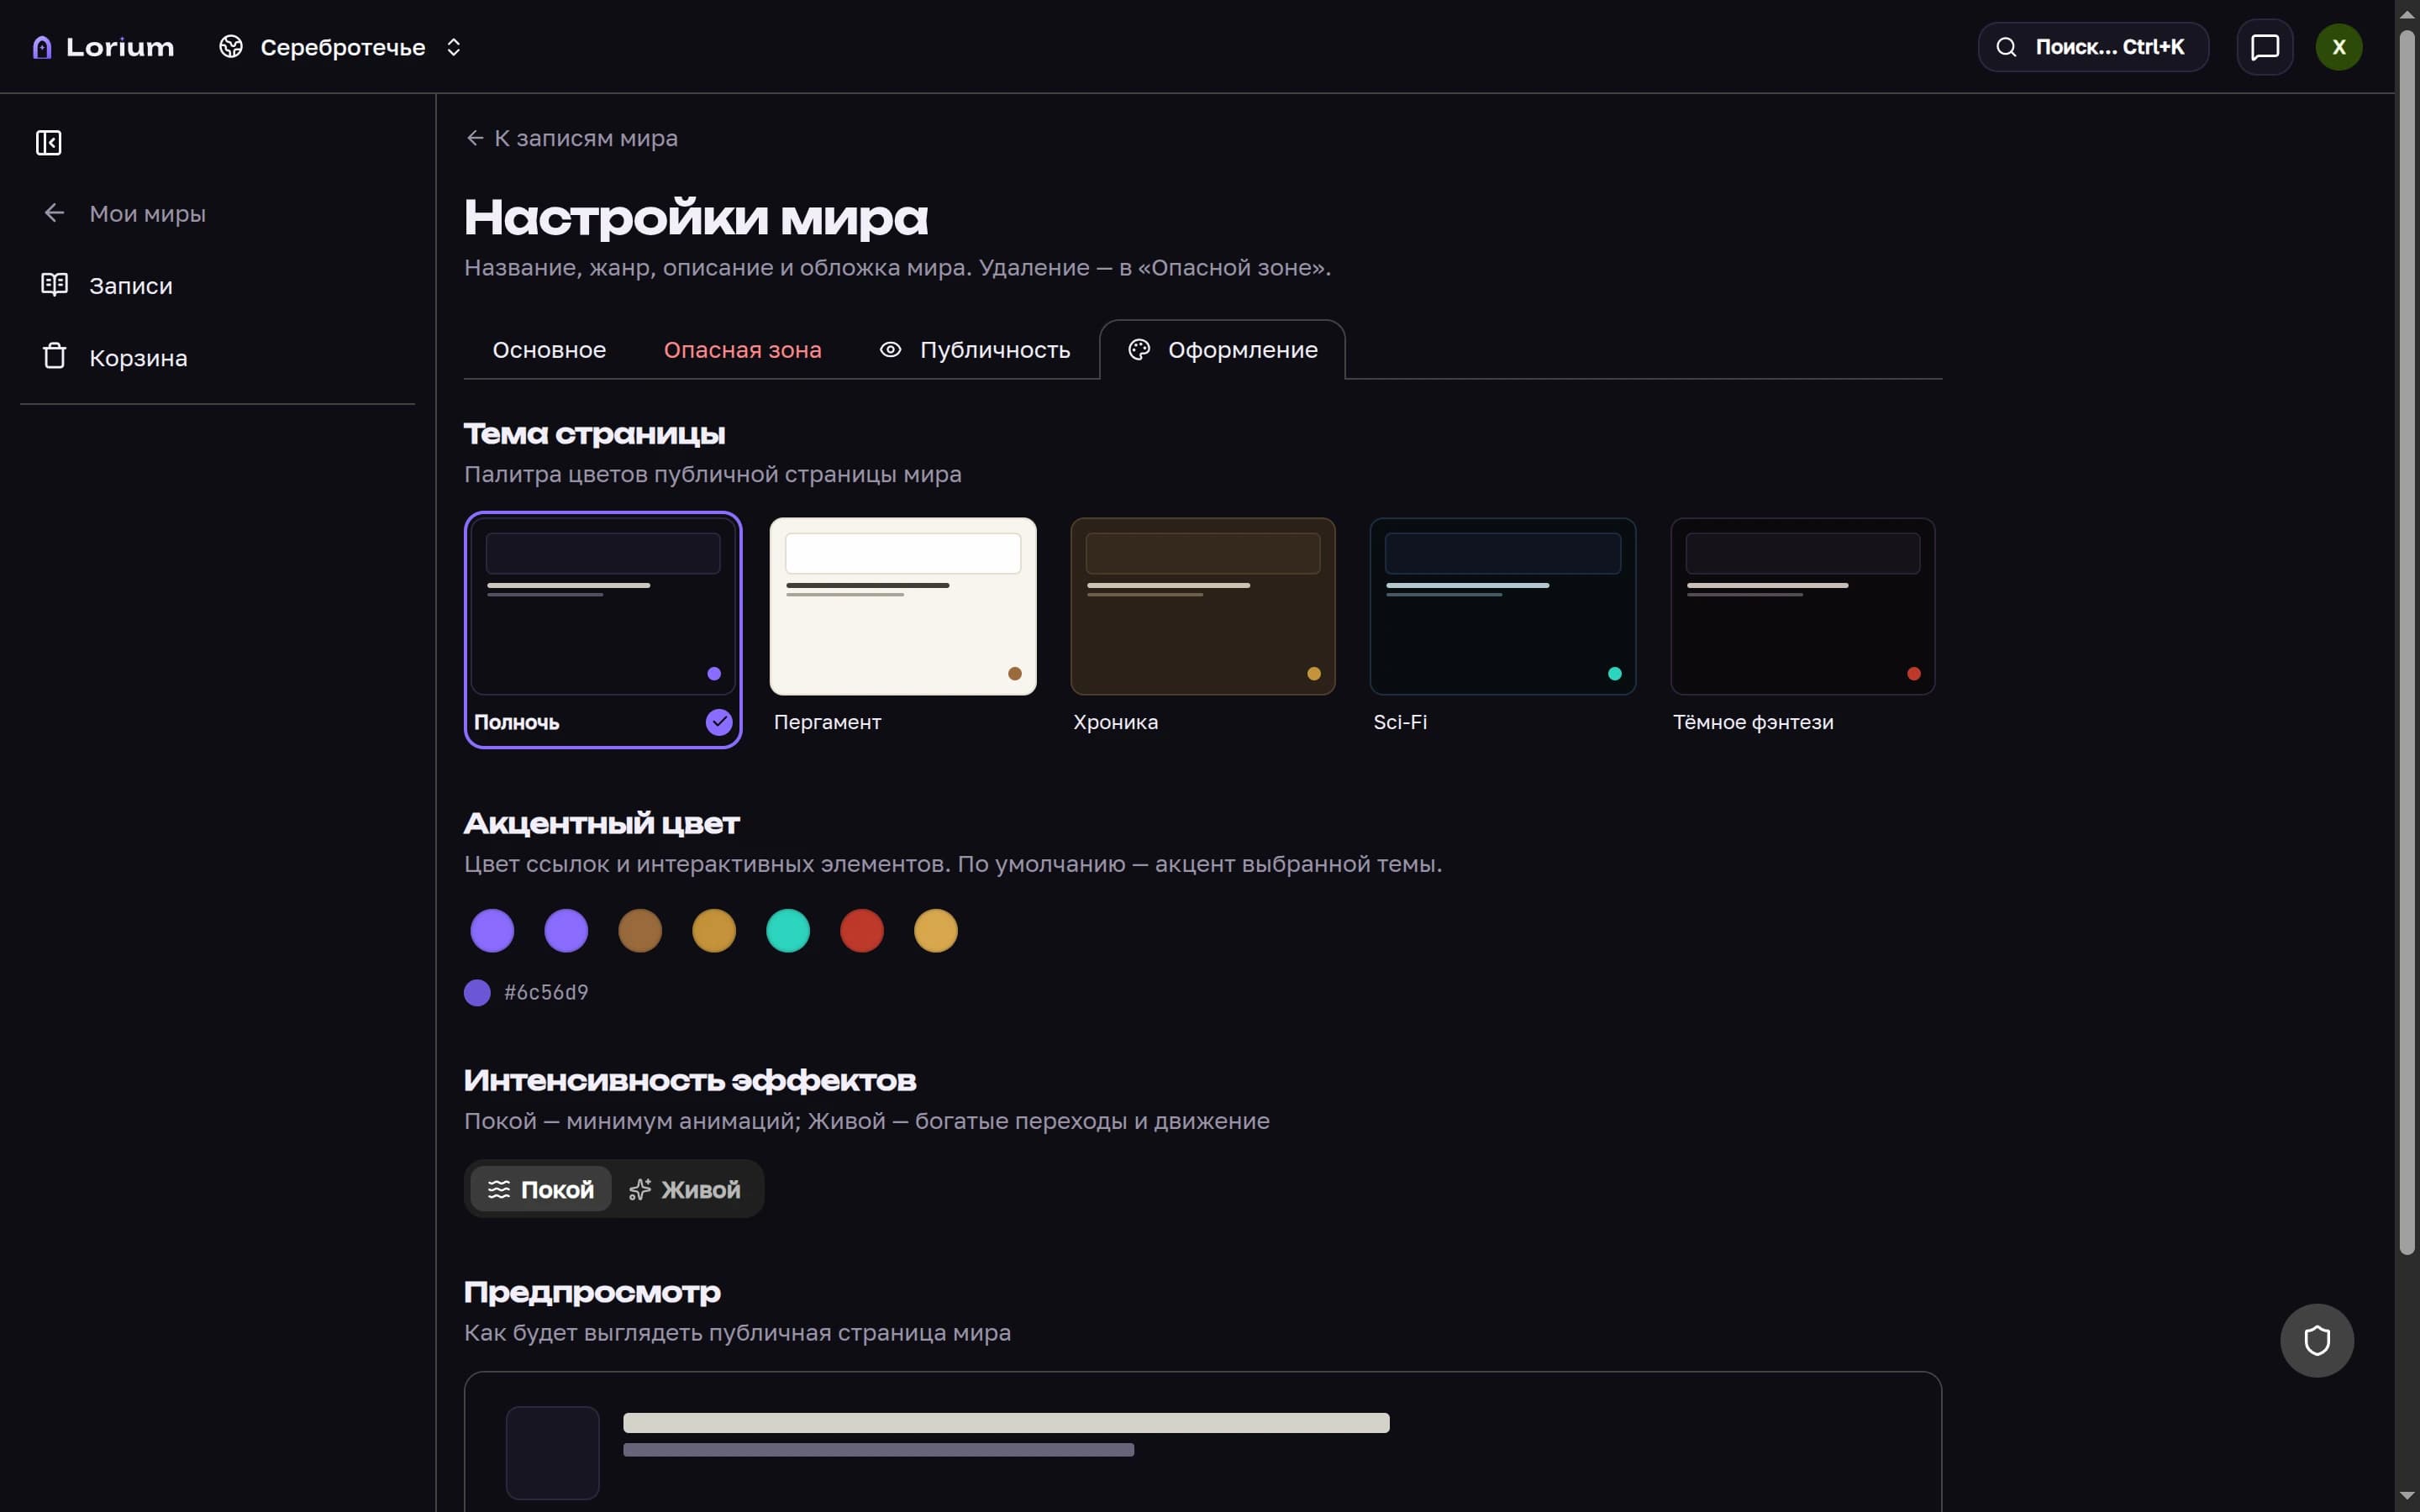This screenshot has width=2420, height=1512.
Task: Pick the red accent swatch
Action: coord(862,931)
